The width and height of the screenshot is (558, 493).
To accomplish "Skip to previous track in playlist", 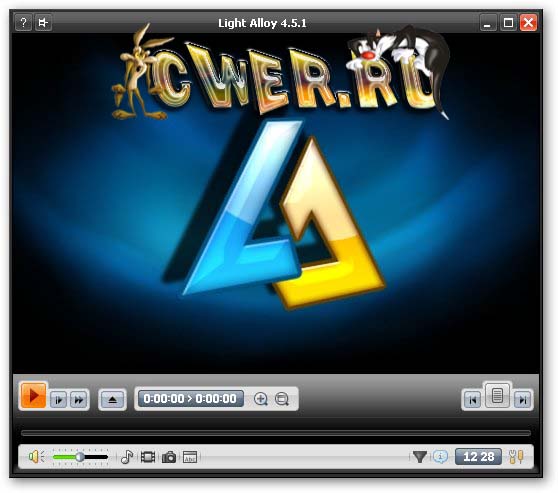I will point(473,400).
